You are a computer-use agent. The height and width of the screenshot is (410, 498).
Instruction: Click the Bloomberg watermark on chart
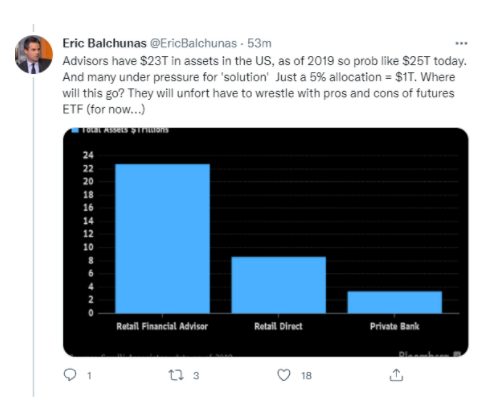(x=429, y=354)
